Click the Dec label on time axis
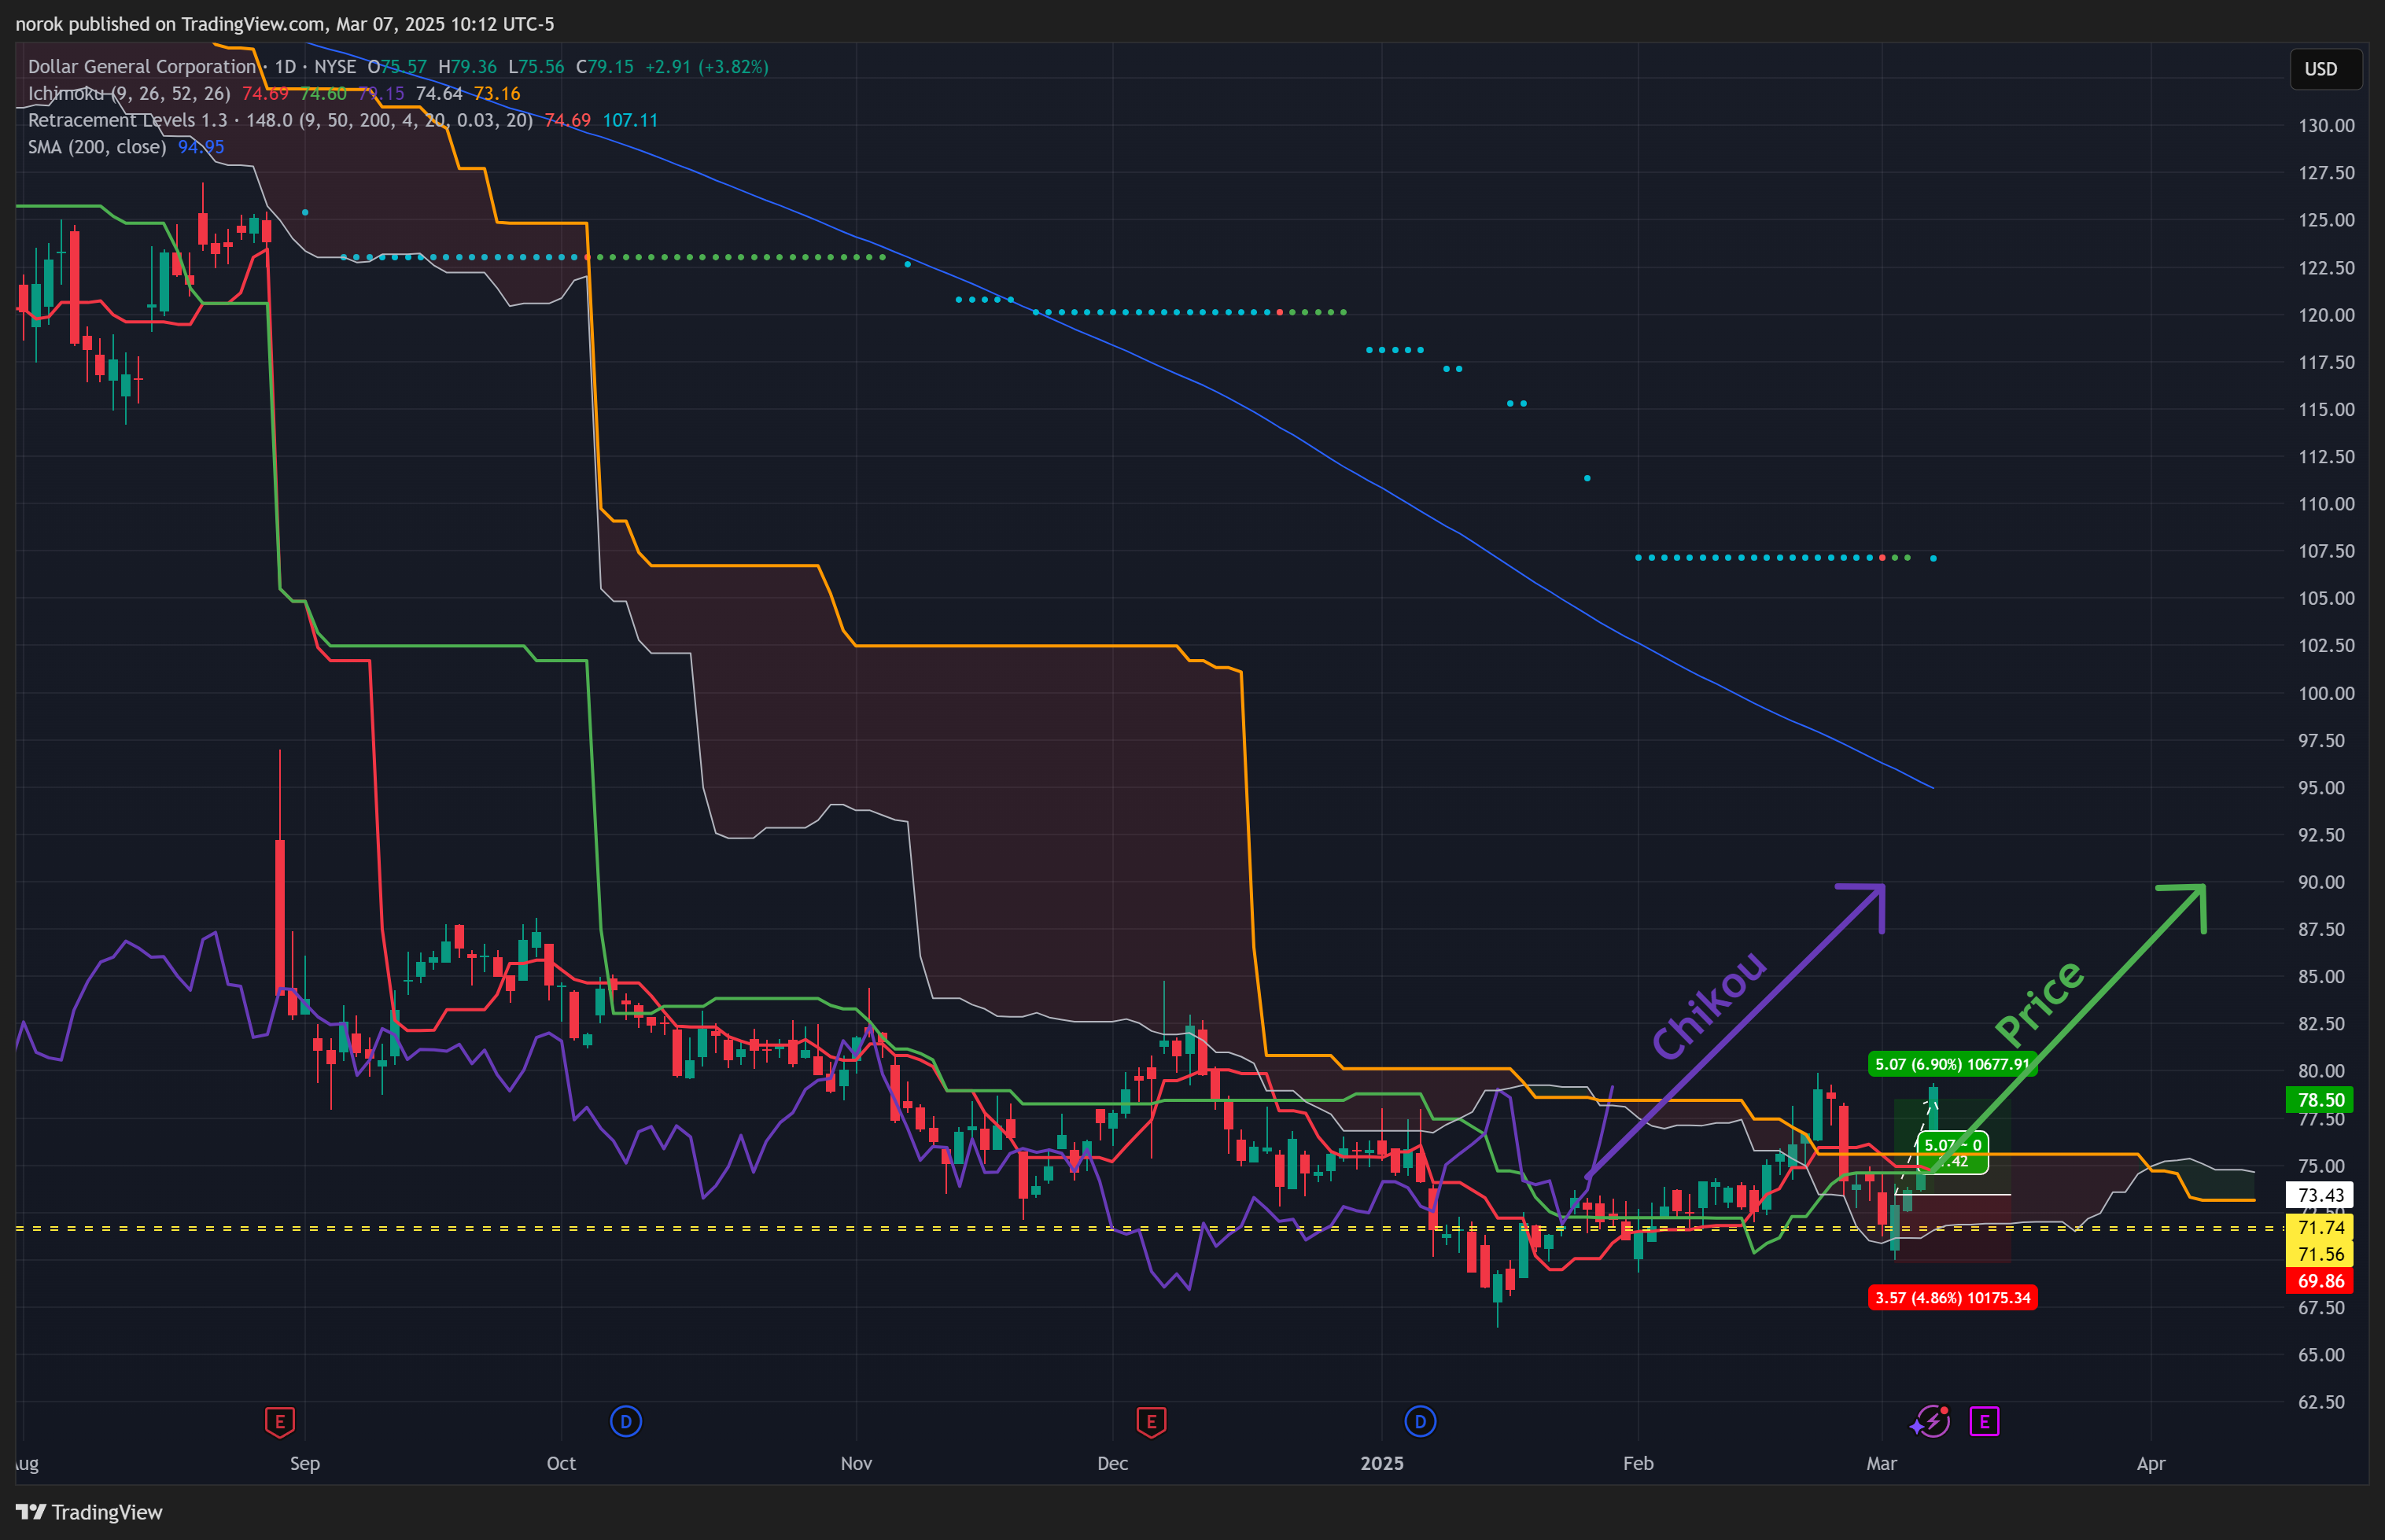Viewport: 2385px width, 1540px height. [1112, 1463]
